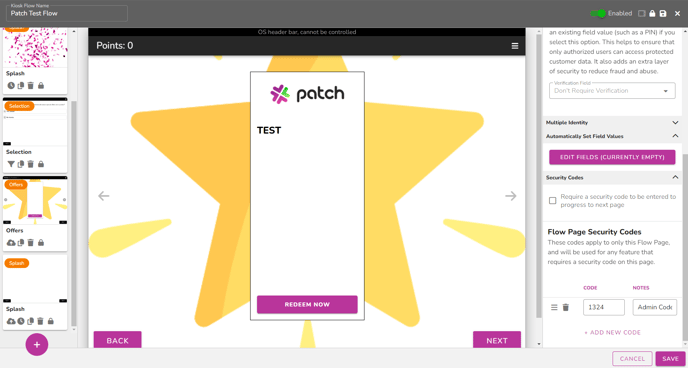688x368 pixels.
Task: Click + Add New Code link
Action: [x=612, y=332]
